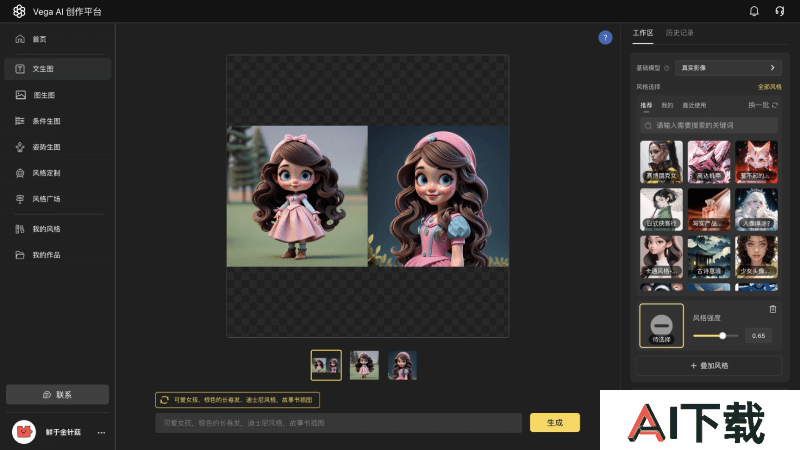Choose the 高达机甲 style thumbnail
The image size is (800, 450).
click(709, 162)
